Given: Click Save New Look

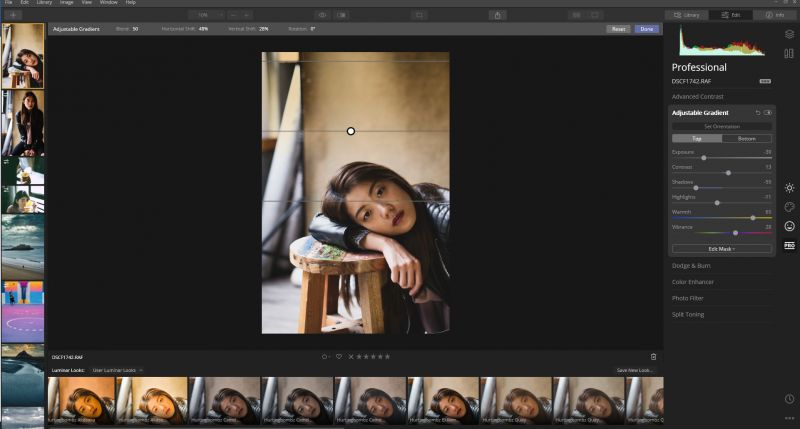Looking at the screenshot, I should (634, 370).
